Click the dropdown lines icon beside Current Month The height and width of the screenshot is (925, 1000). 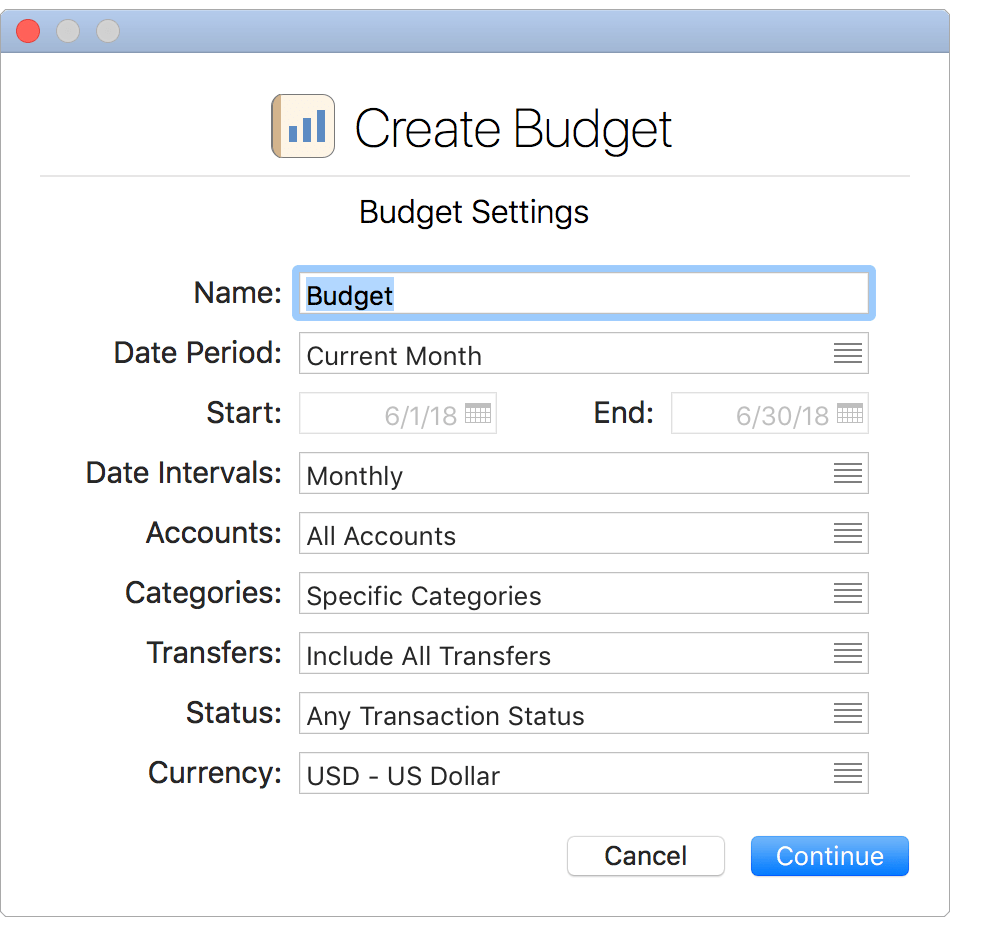point(848,353)
